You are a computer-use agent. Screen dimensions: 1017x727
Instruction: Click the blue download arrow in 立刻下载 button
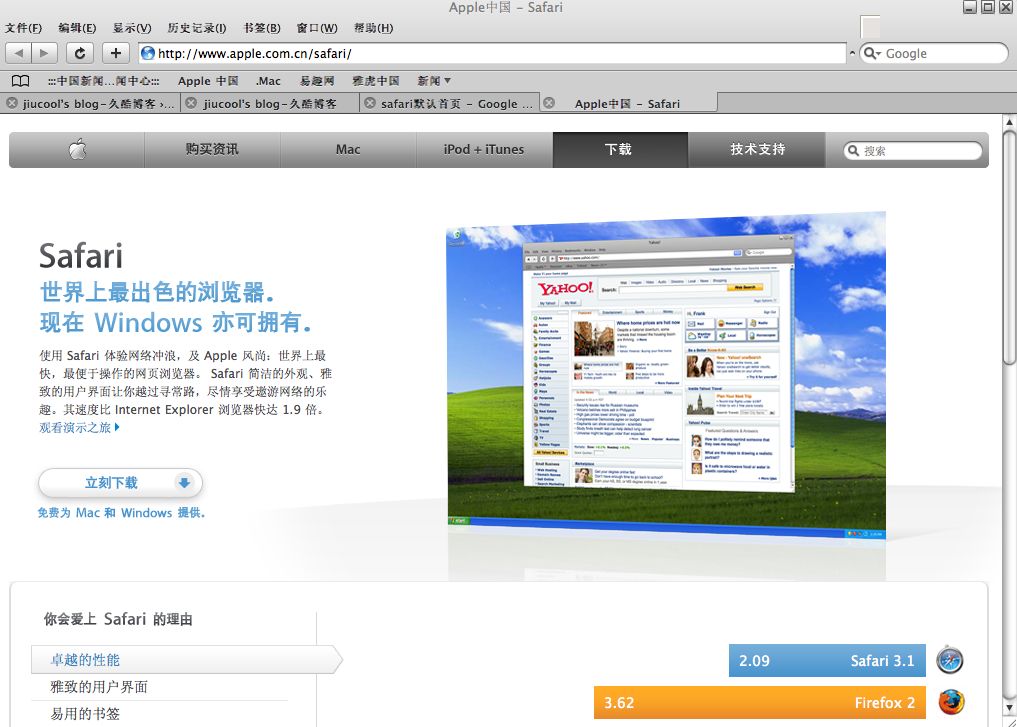[x=184, y=483]
